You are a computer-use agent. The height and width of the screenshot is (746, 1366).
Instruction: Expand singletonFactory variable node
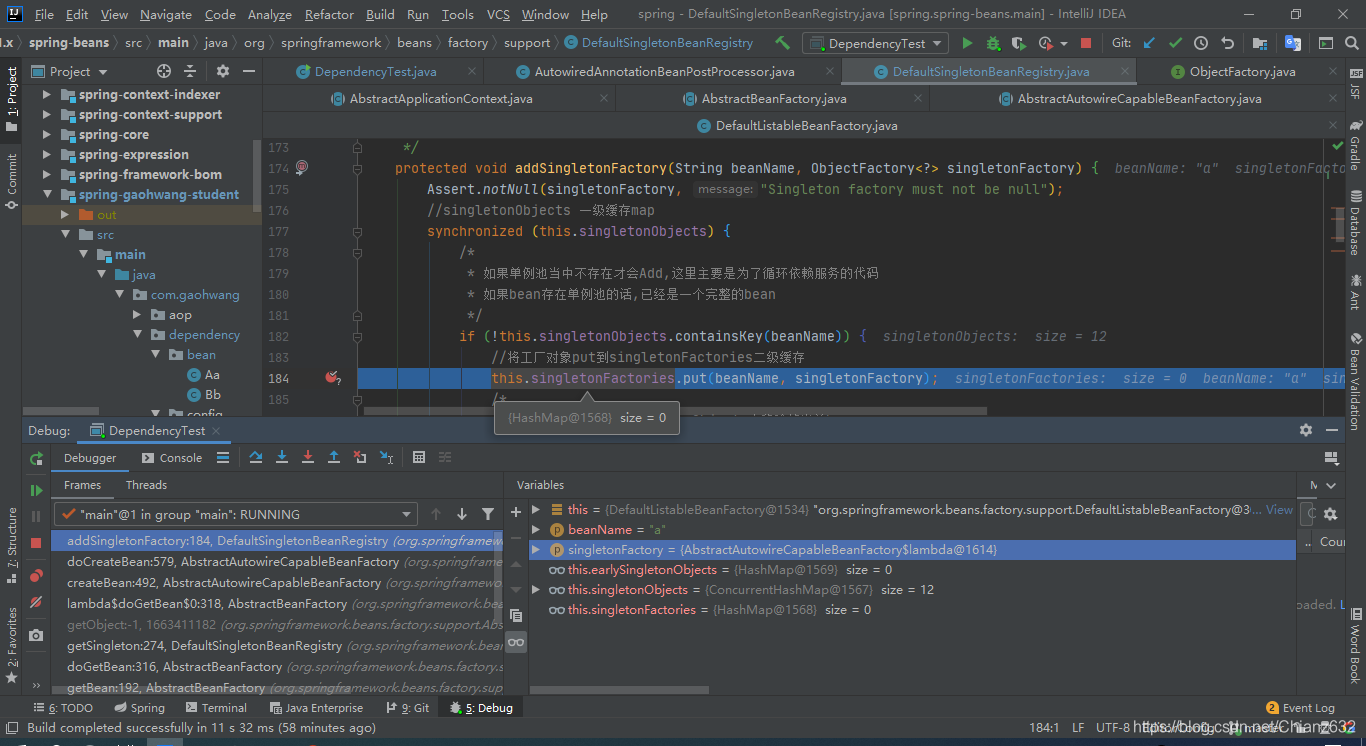pos(536,550)
